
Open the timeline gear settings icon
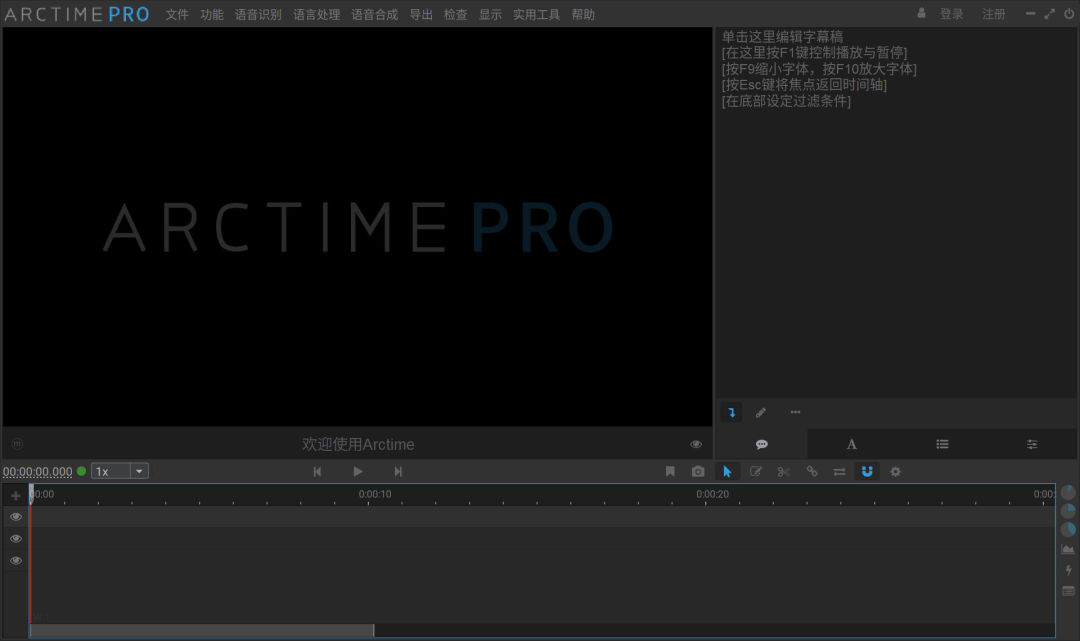(895, 472)
